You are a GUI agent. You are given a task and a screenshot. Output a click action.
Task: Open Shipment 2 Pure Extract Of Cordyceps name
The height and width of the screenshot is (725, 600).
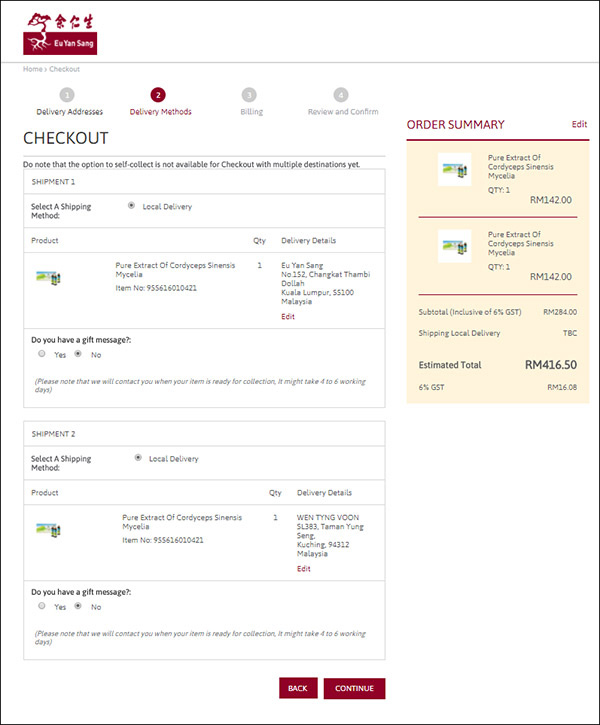click(x=182, y=522)
